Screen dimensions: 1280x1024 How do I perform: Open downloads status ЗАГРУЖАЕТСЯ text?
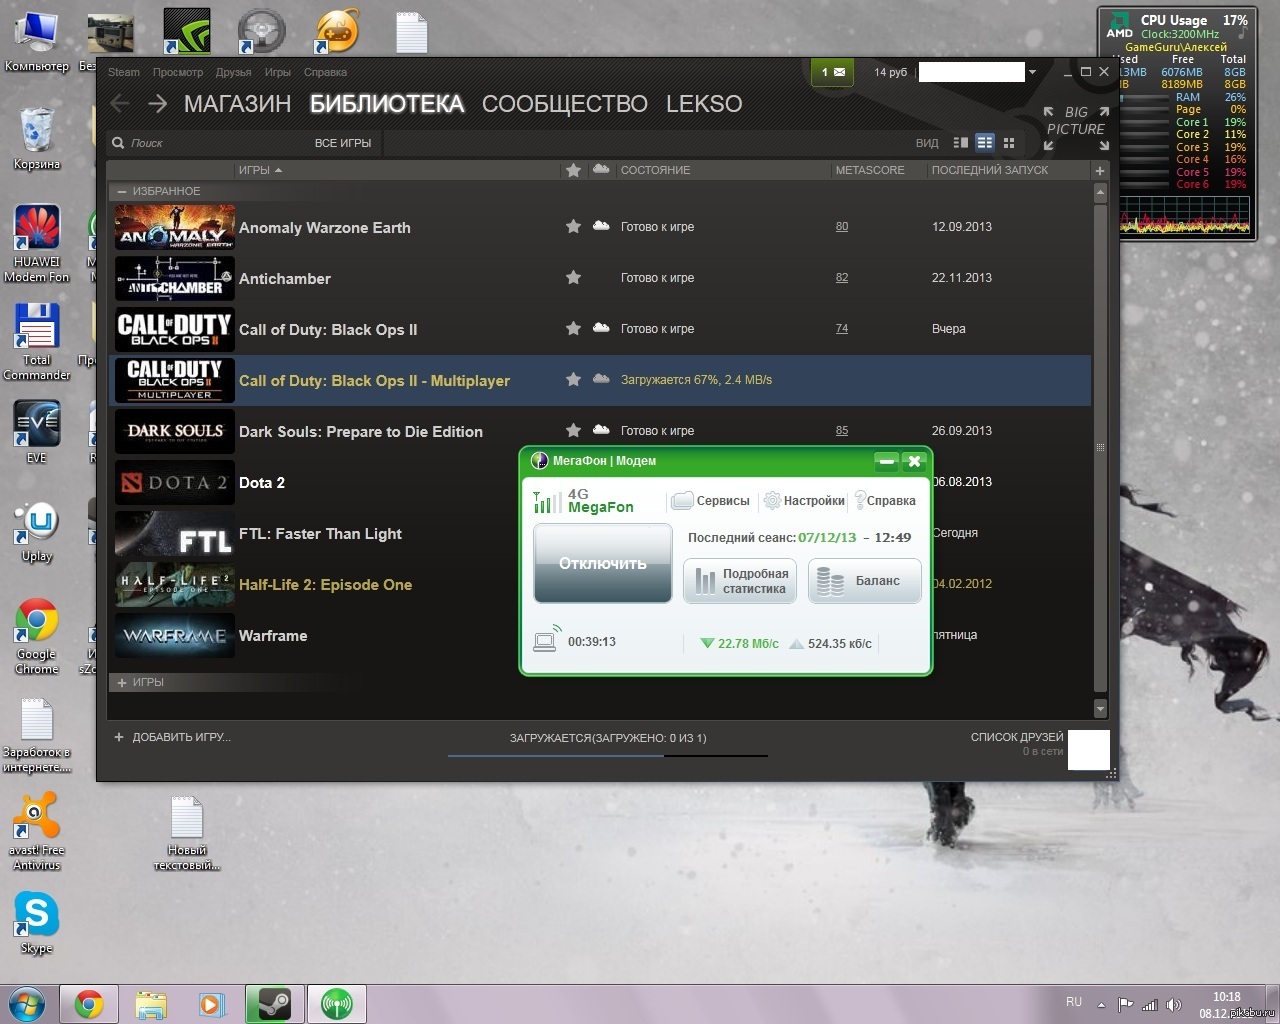[x=608, y=738]
